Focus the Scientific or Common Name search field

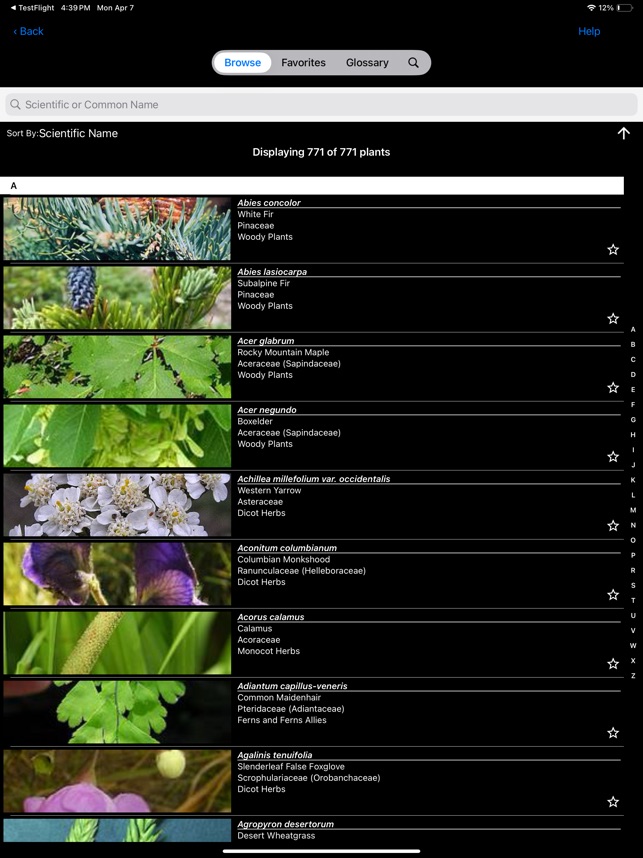pyautogui.click(x=321, y=105)
